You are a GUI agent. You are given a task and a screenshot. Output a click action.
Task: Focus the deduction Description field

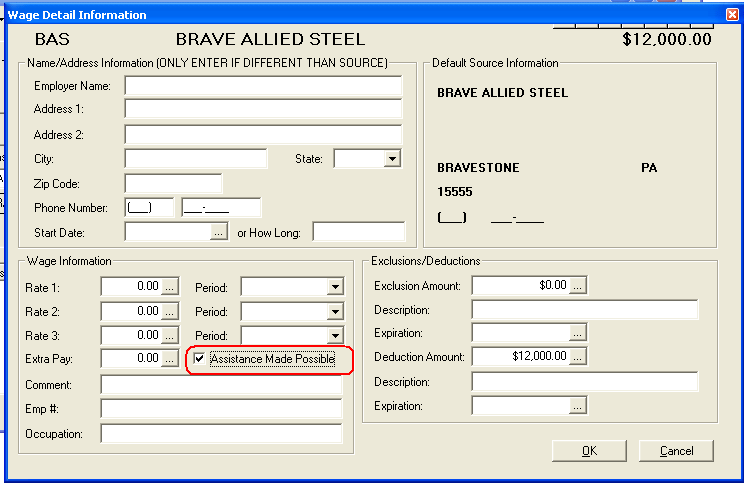585,381
